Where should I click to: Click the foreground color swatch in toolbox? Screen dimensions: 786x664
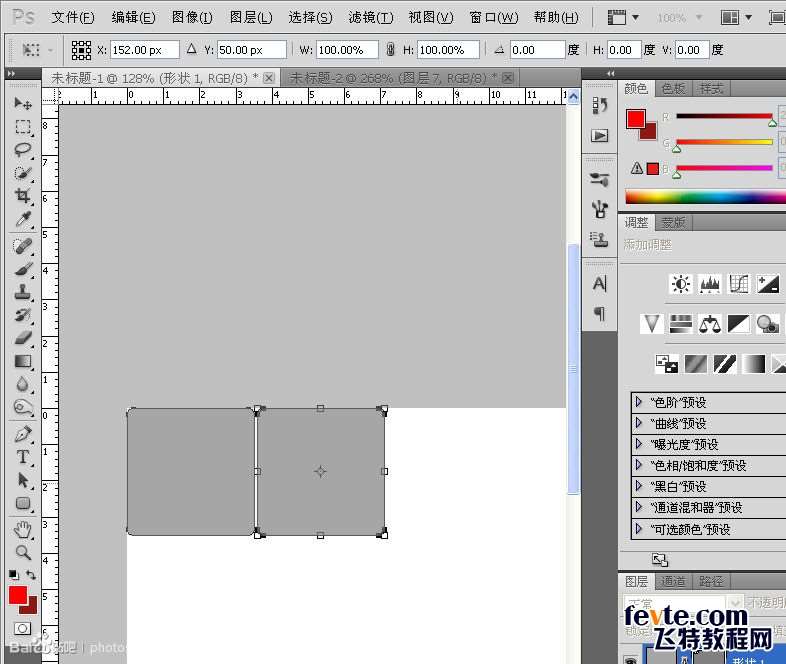pyautogui.click(x=18, y=595)
